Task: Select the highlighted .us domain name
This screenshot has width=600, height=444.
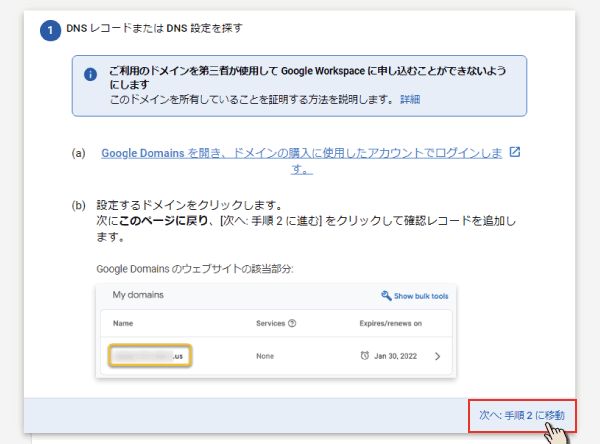Action: click(x=150, y=356)
